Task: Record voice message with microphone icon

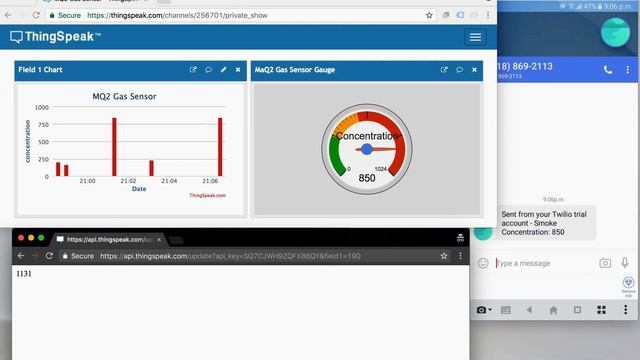Action: tap(625, 263)
